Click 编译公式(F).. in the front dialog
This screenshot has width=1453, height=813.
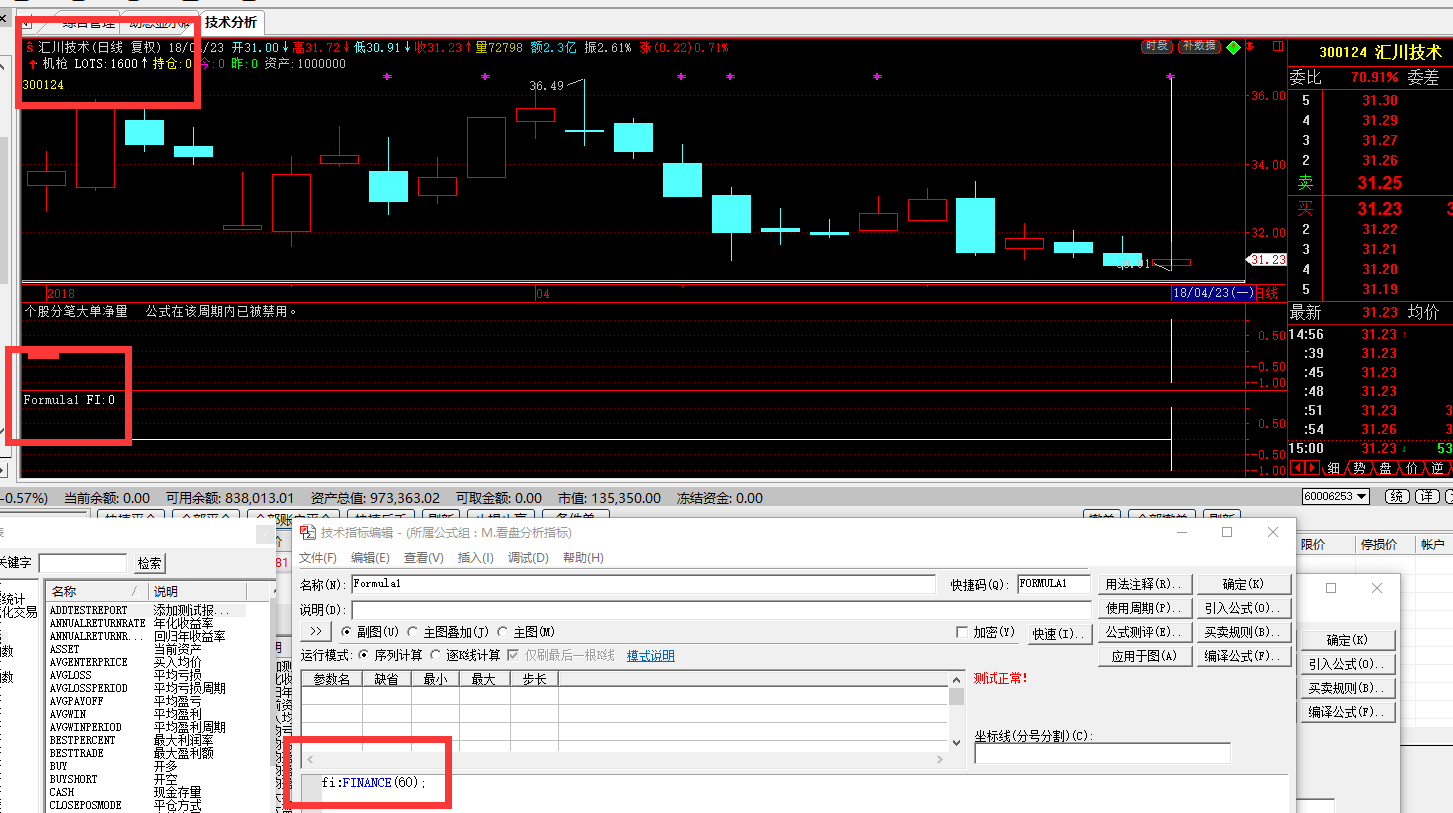1243,656
